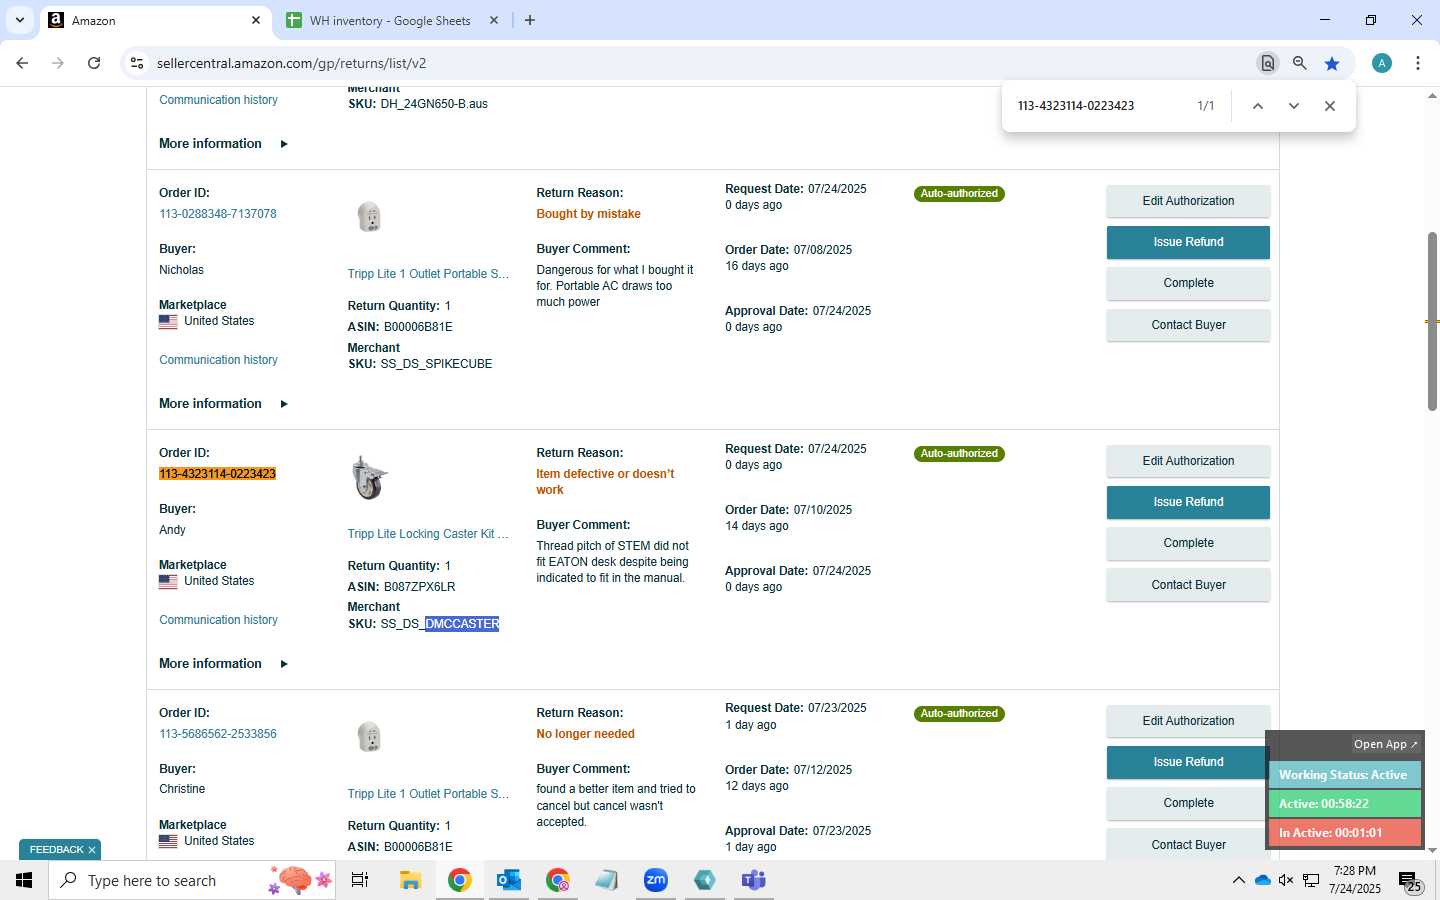This screenshot has height=900, width=1440.
Task: Open Chrome three-dot menu
Action: tap(1418, 63)
